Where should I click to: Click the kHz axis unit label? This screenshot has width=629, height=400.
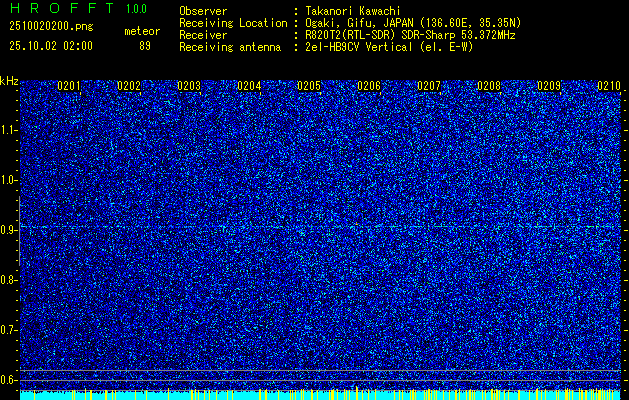click(x=9, y=81)
